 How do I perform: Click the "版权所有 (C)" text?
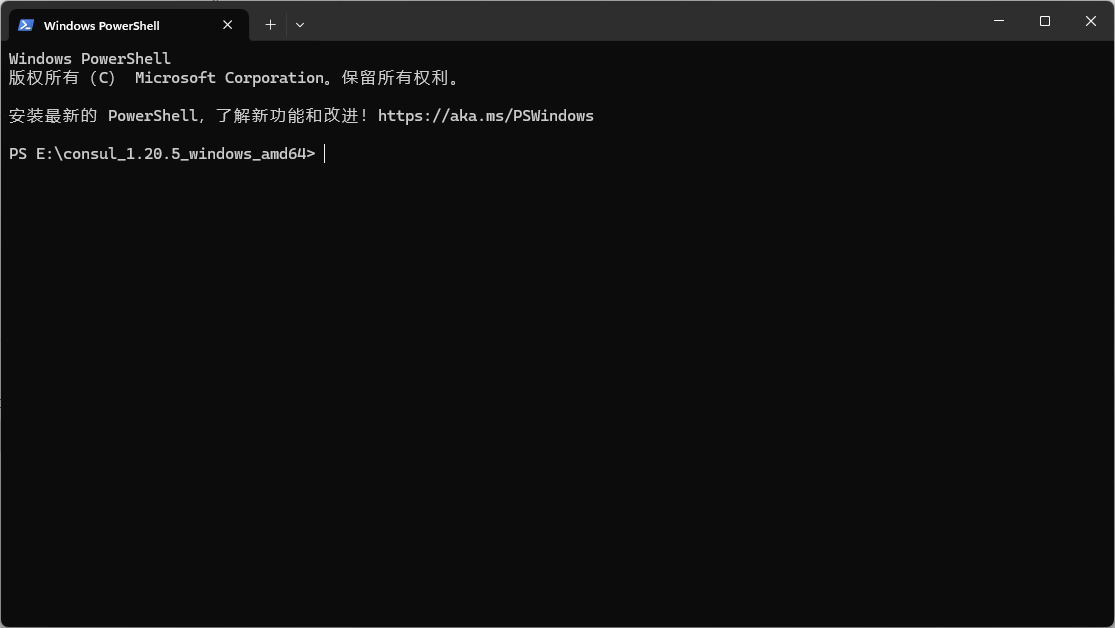[x=62, y=78]
